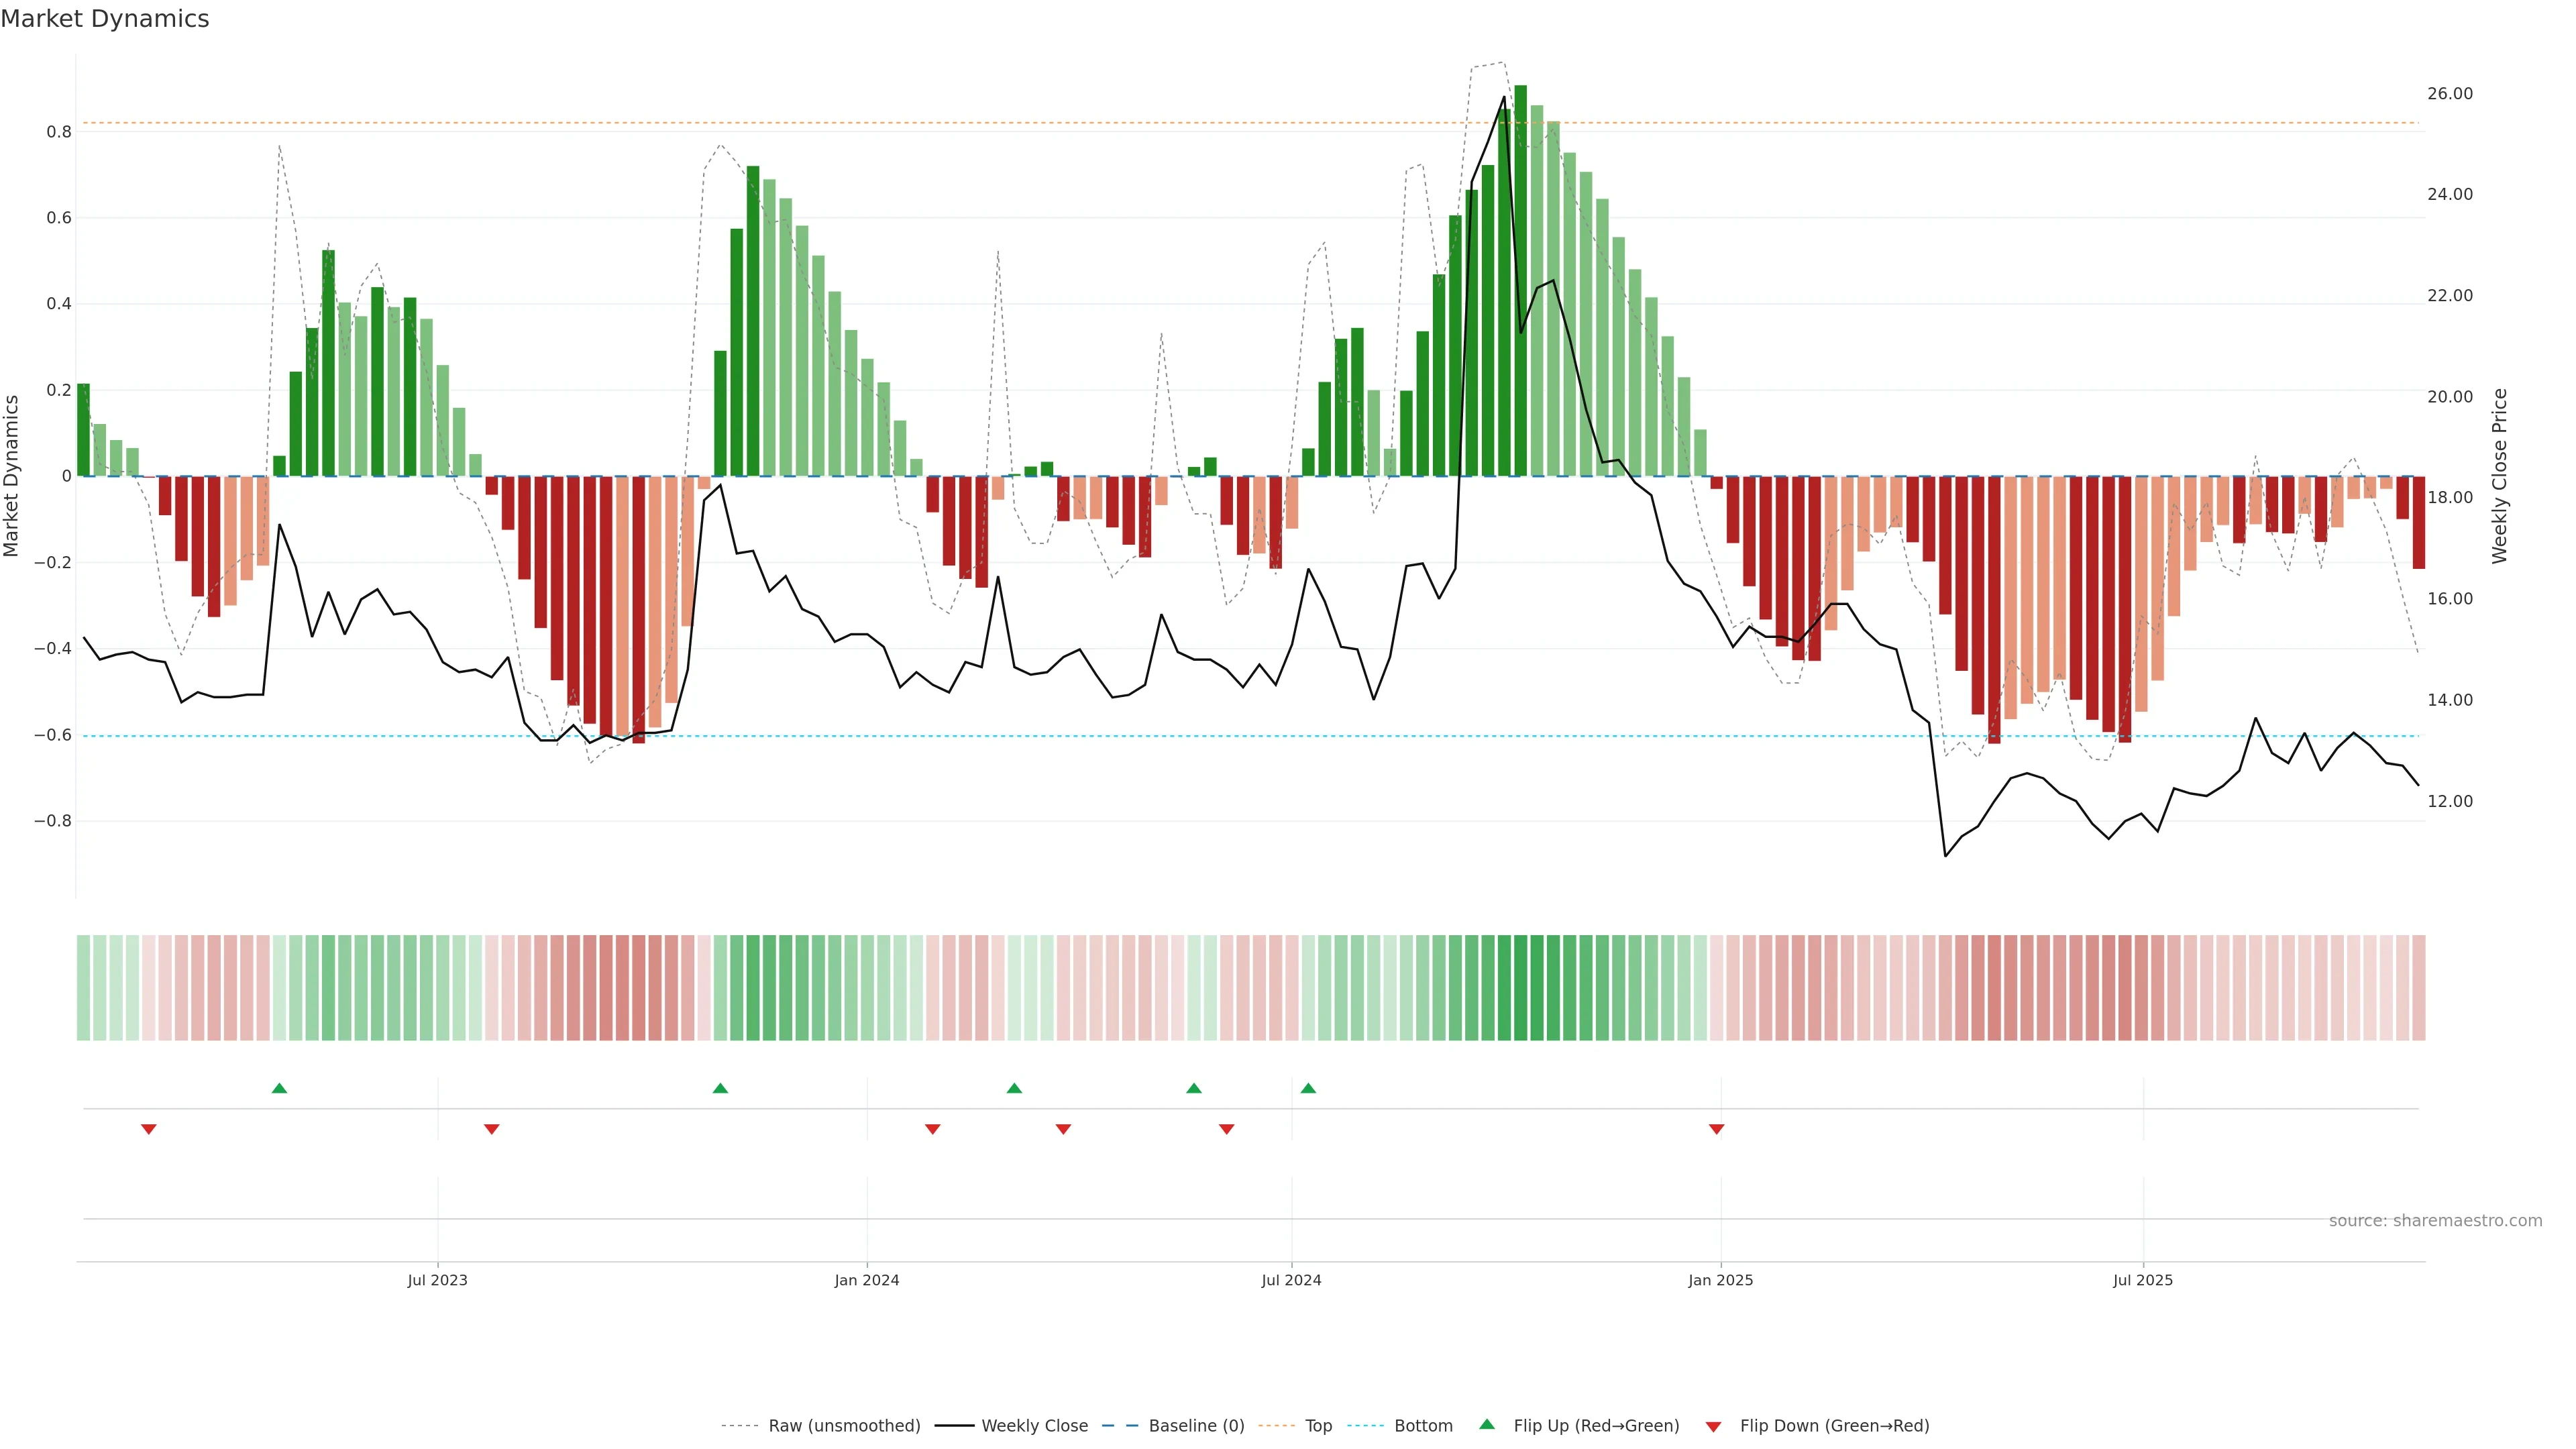Toggle the Top threshold legend entry
Screen dimensions: 2576x1449
pos(1318,1426)
